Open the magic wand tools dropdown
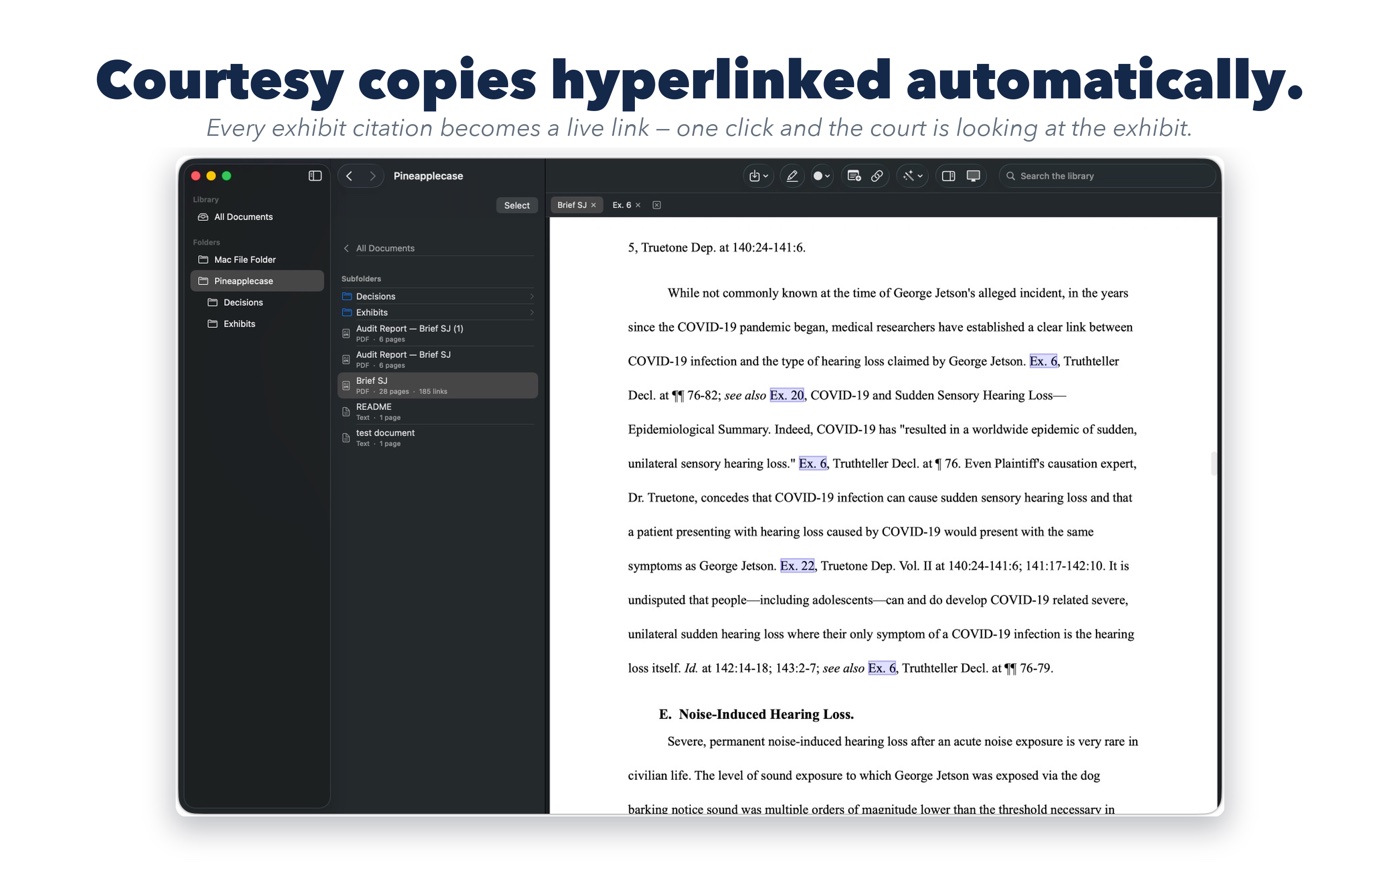 pyautogui.click(x=912, y=176)
